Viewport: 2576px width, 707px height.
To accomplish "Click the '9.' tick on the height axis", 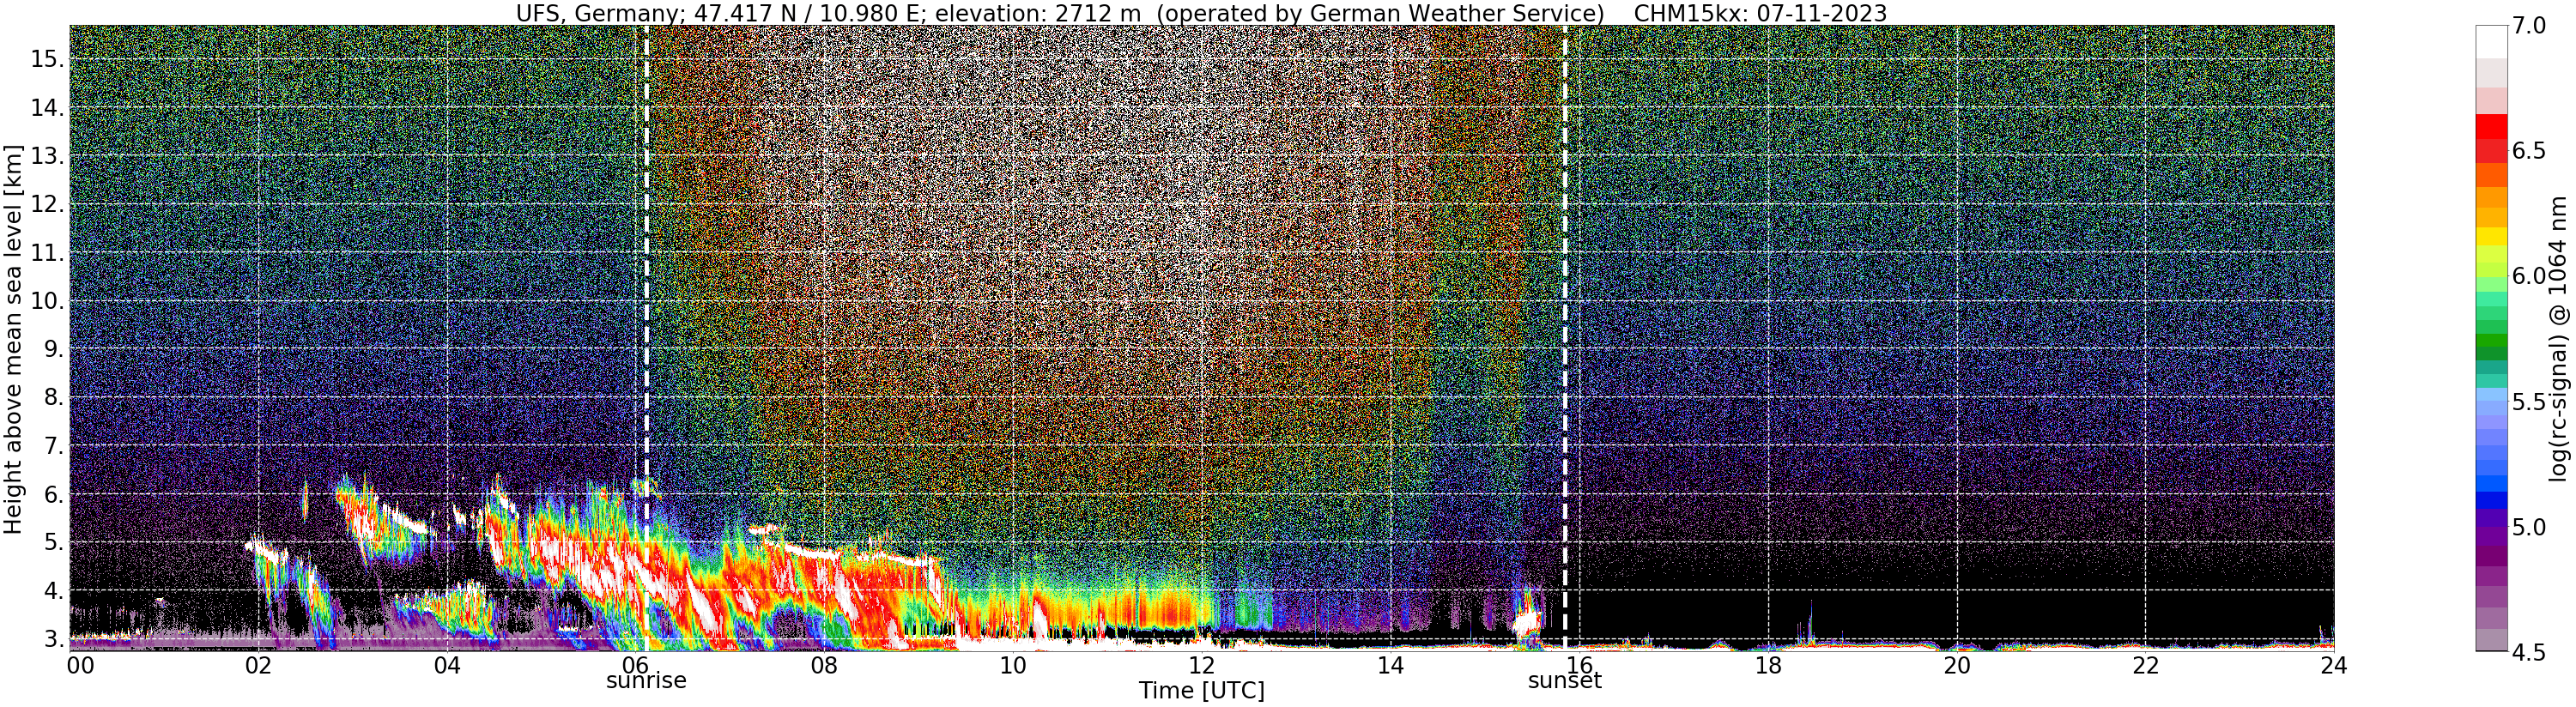I will click(x=54, y=349).
